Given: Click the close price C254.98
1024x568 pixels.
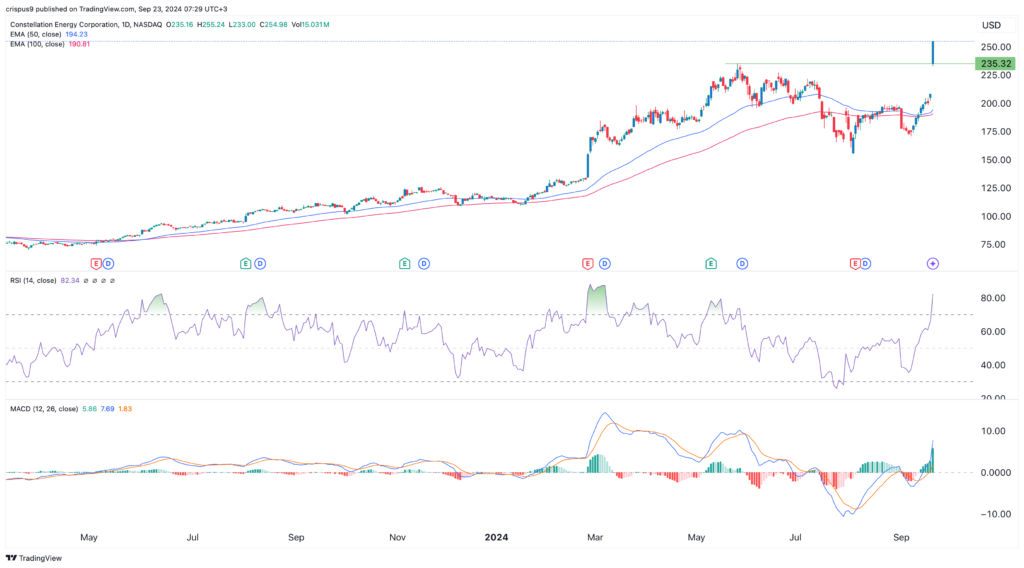Looking at the screenshot, I should pos(274,25).
